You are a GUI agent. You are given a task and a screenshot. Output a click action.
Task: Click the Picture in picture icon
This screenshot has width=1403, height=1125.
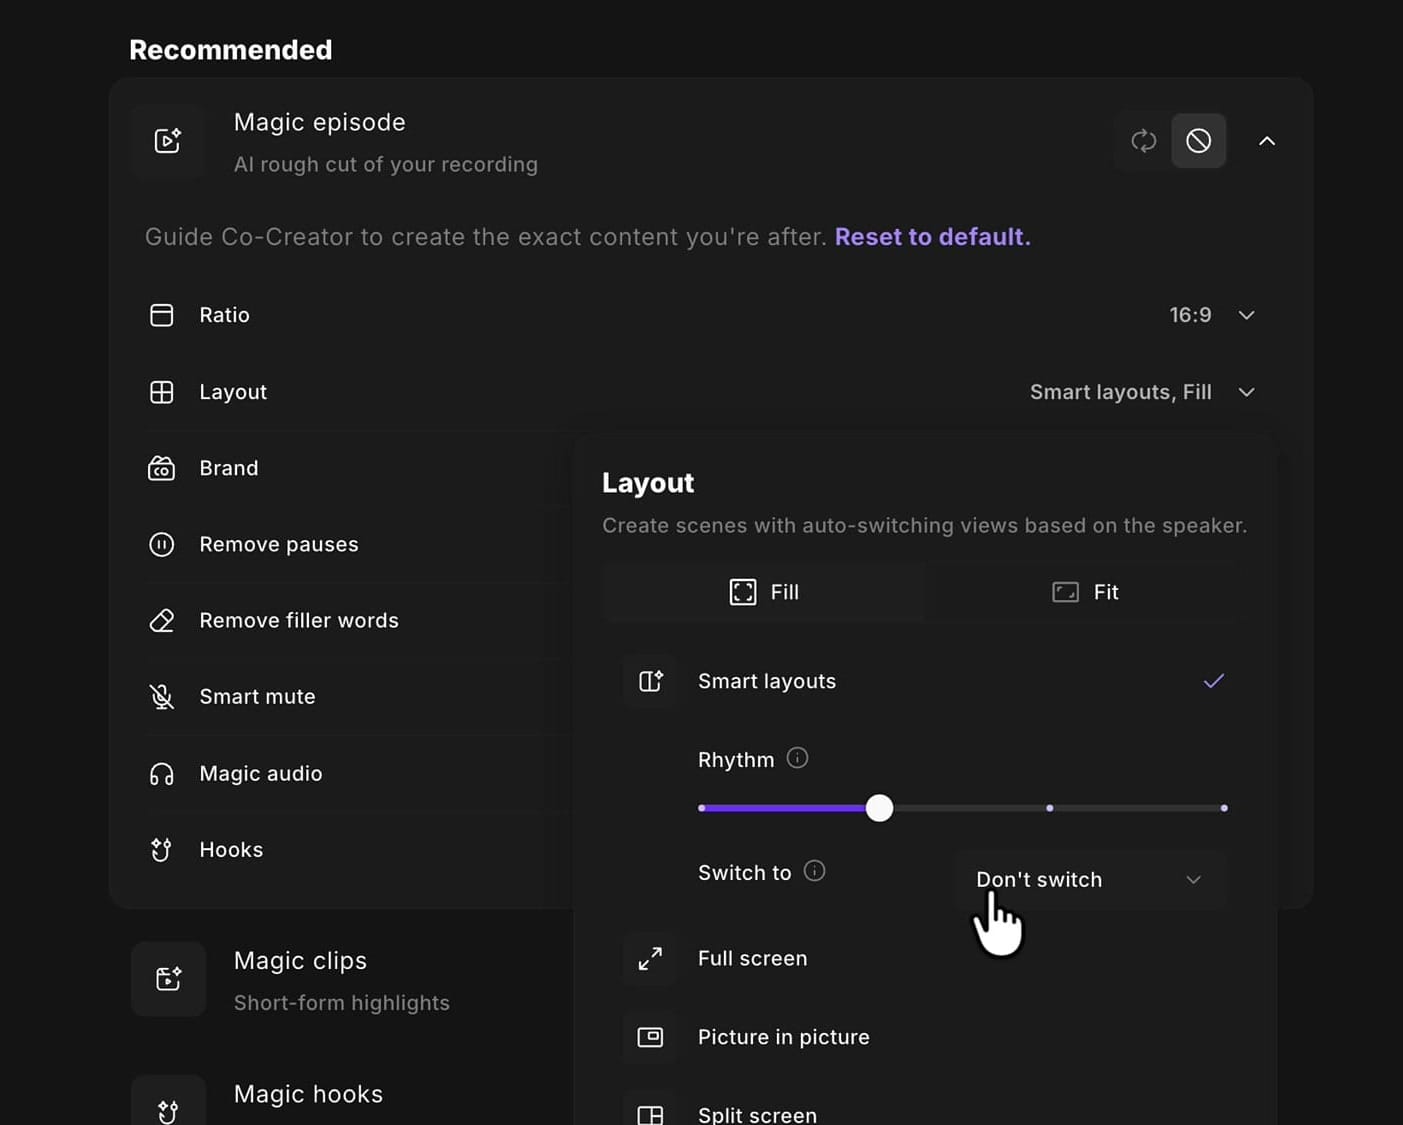(x=650, y=1037)
